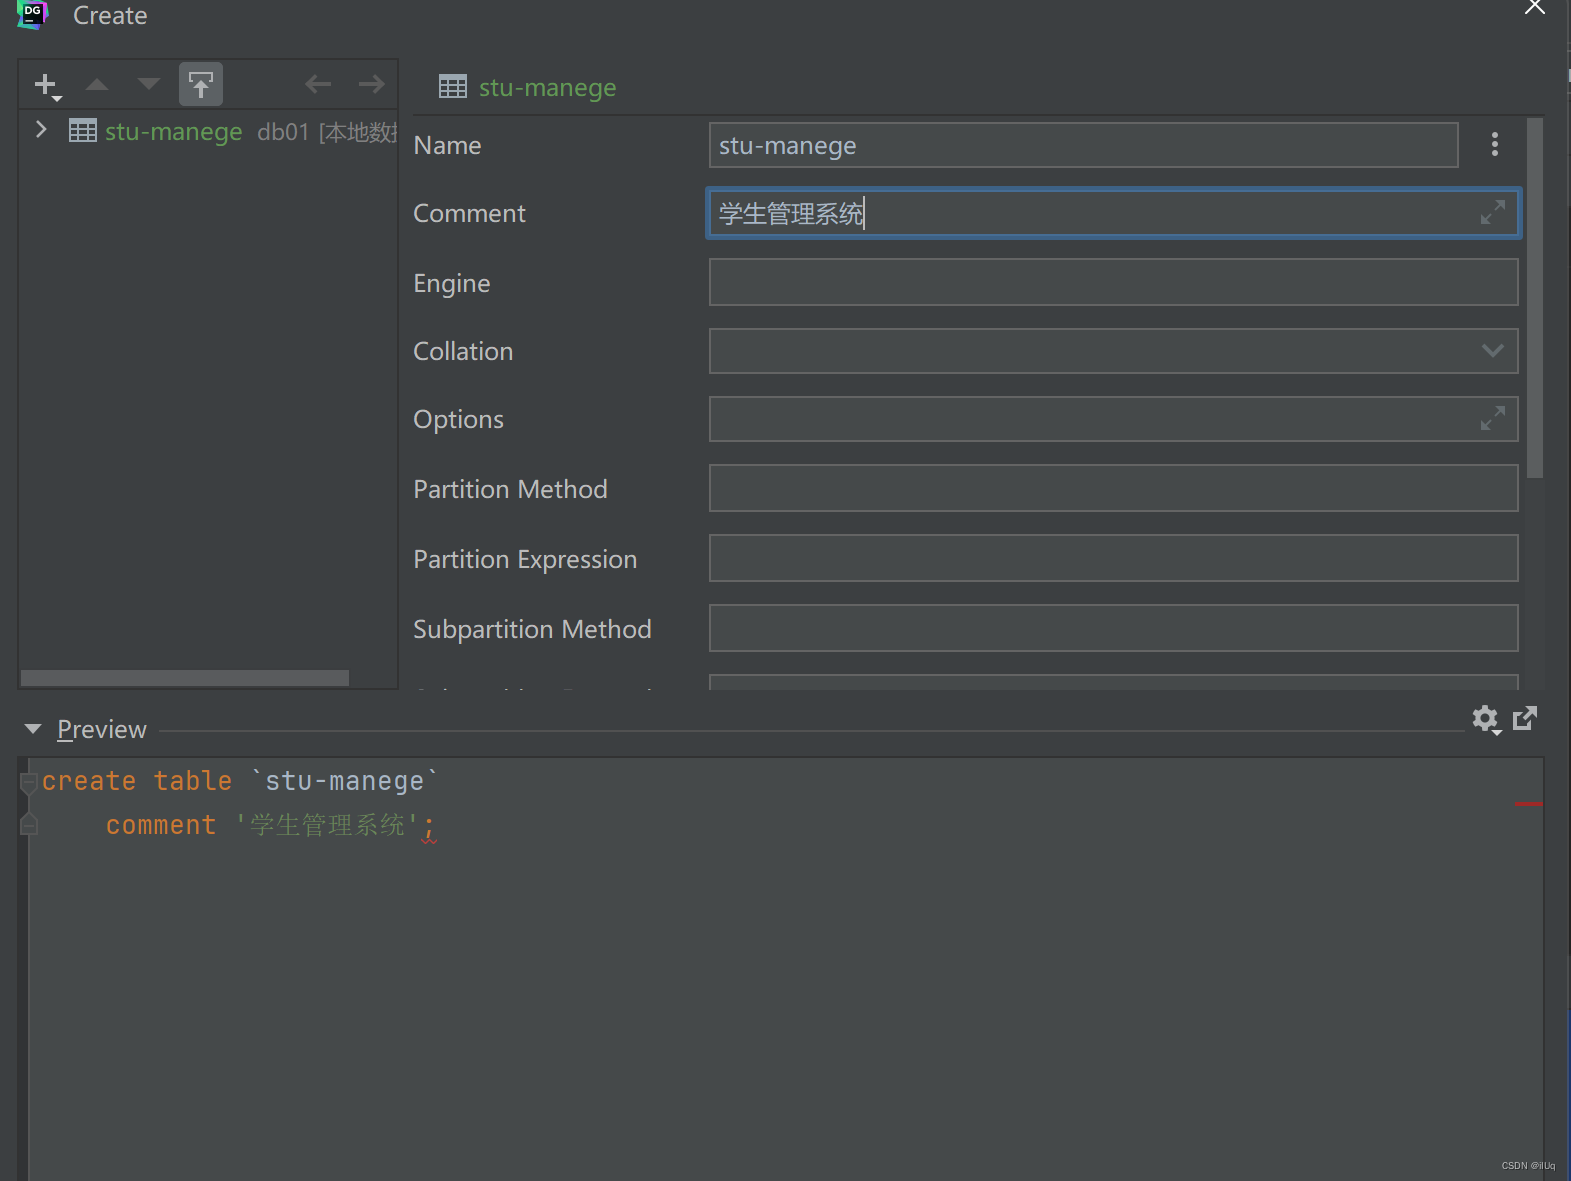Click the Partition Expression label
1571x1181 pixels.
coord(525,560)
